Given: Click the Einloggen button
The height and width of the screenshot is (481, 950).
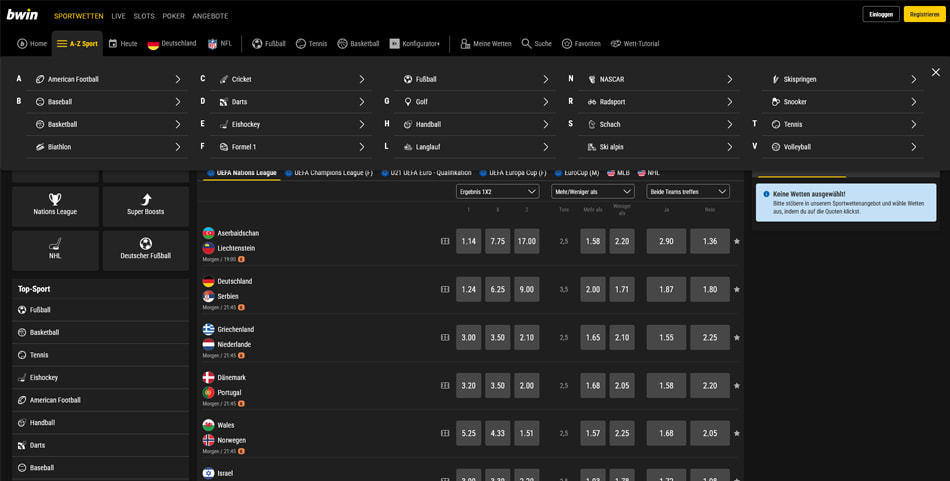Looking at the screenshot, I should pyautogui.click(x=881, y=15).
